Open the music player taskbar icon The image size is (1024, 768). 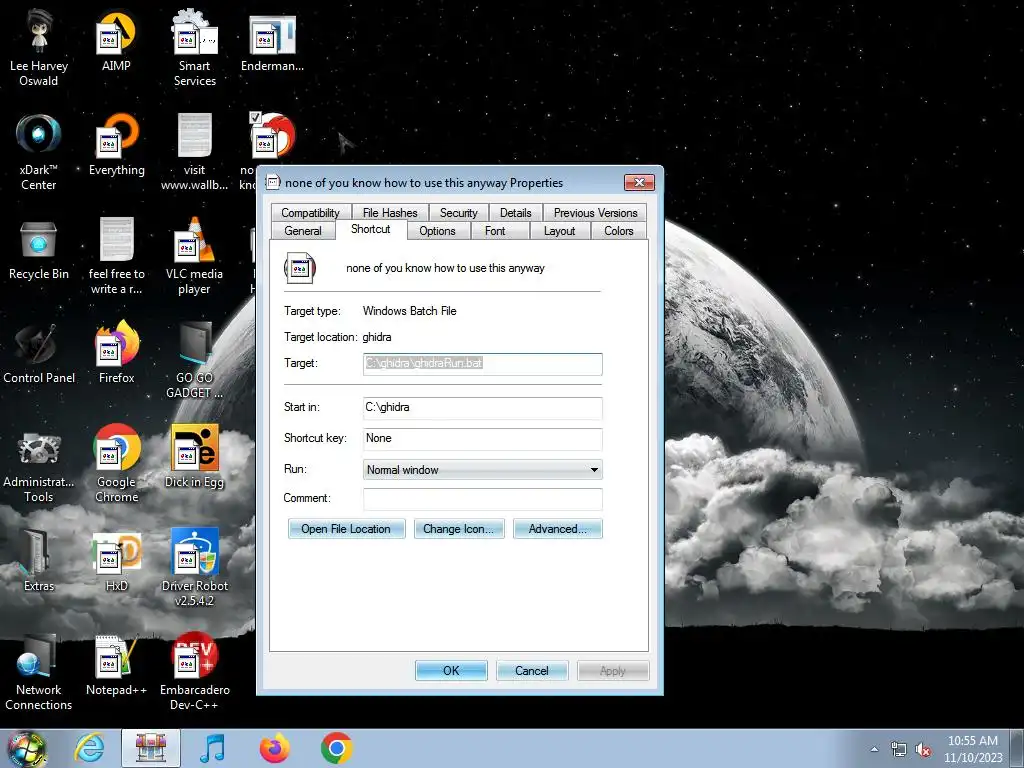[x=212, y=748]
